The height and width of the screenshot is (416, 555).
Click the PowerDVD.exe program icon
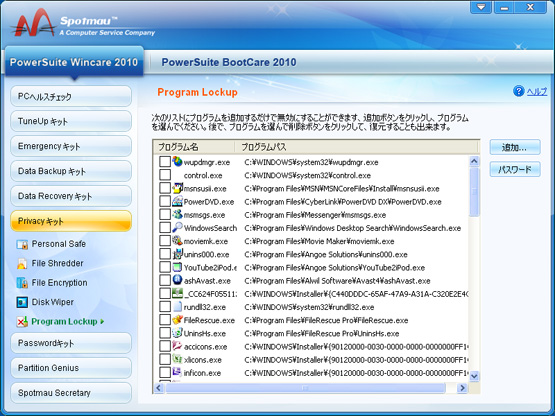pos(177,201)
